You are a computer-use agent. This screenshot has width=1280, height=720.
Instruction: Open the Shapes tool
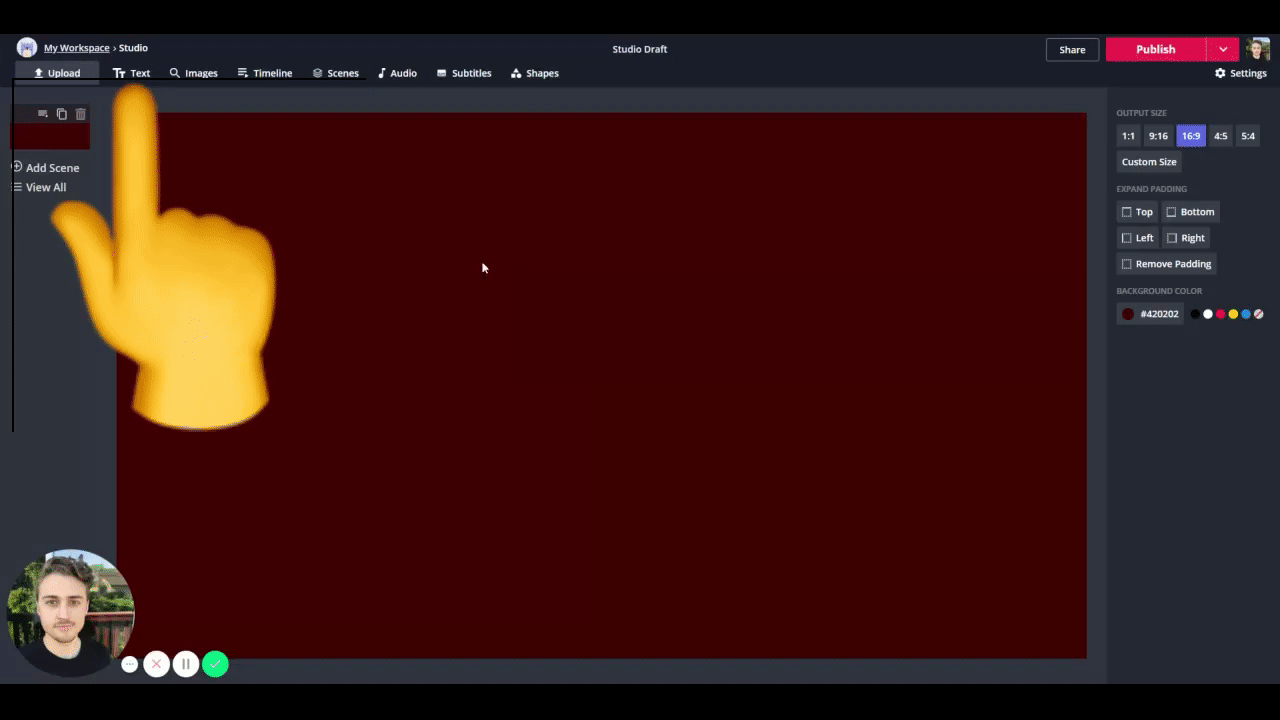pos(534,73)
